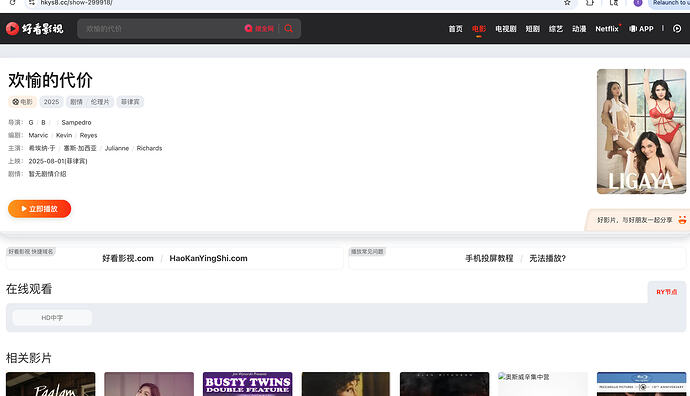
Task: Click cast name Richards
Action: [x=149, y=148]
